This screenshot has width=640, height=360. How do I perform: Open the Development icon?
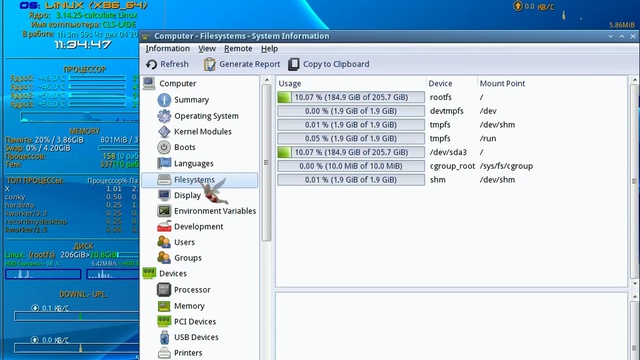point(164,226)
